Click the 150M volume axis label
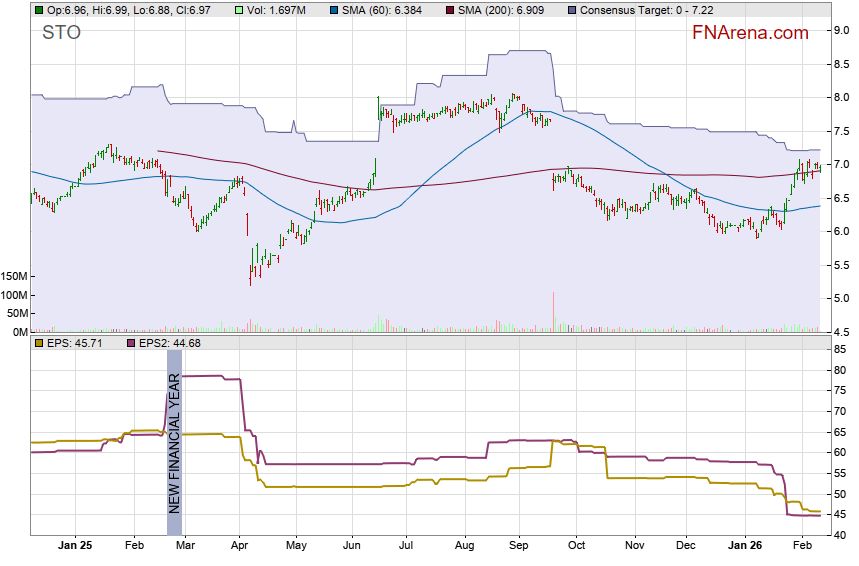Viewport: 859px width, 566px height. click(x=13, y=276)
